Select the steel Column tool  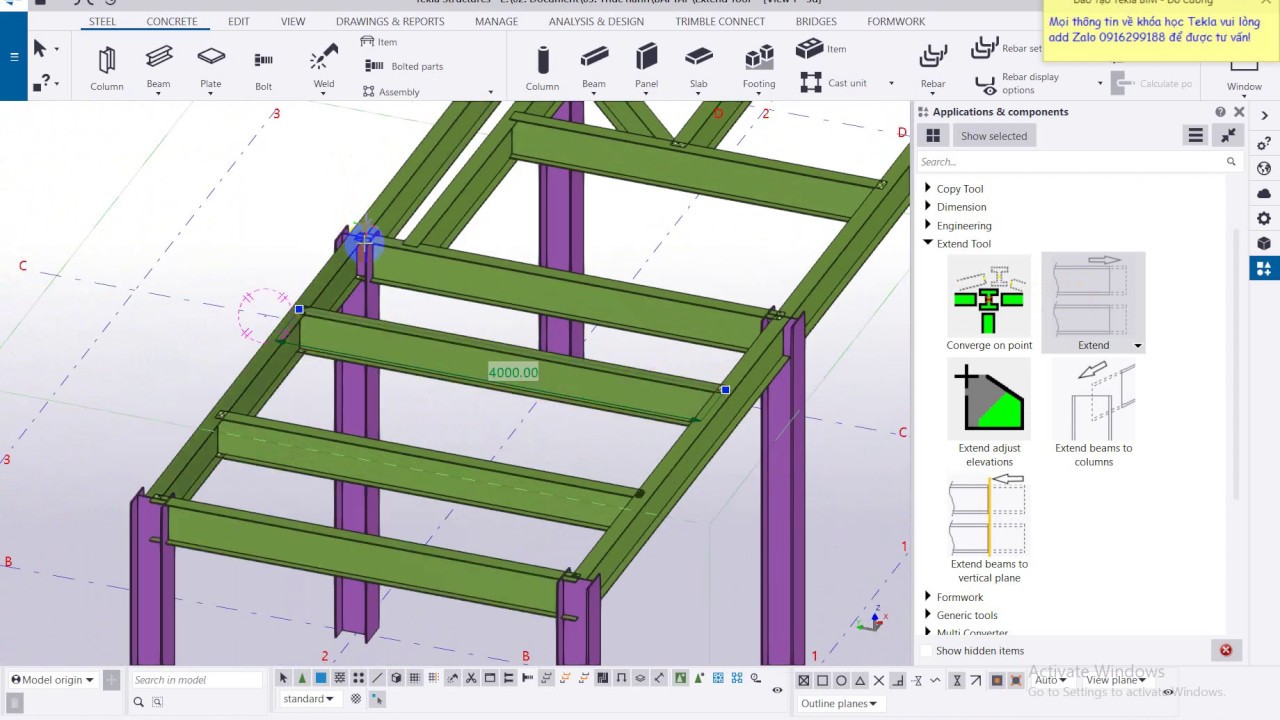[x=107, y=69]
